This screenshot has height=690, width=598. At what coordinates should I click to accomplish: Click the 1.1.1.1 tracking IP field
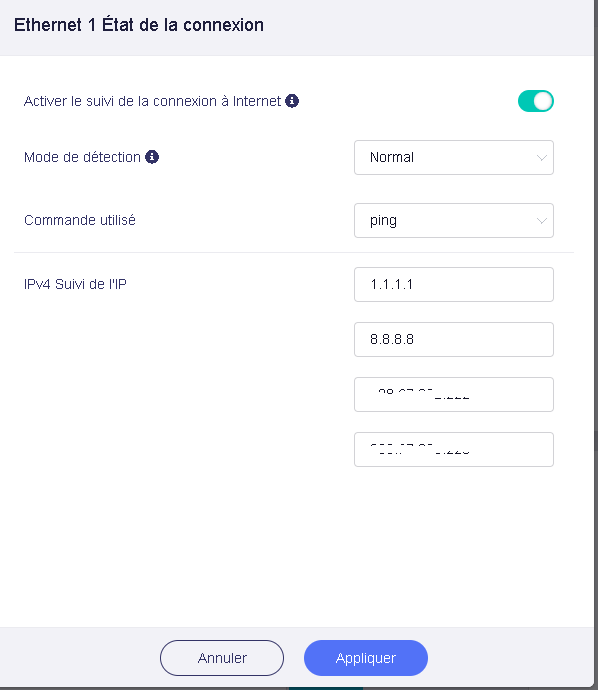(x=454, y=284)
